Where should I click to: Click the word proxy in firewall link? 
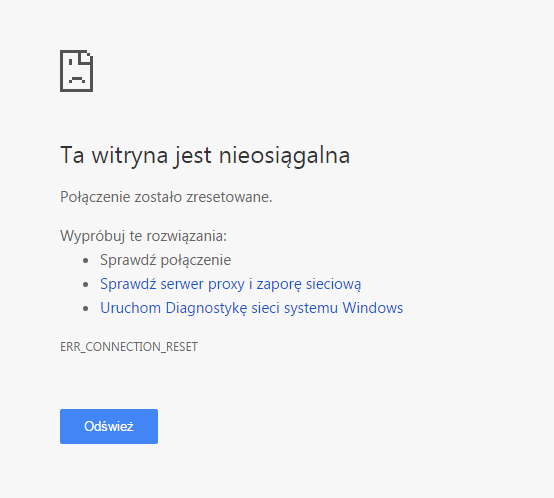point(226,285)
